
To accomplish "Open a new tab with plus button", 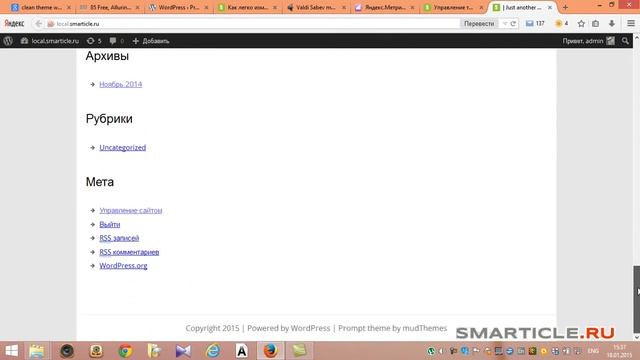I will (565, 7).
